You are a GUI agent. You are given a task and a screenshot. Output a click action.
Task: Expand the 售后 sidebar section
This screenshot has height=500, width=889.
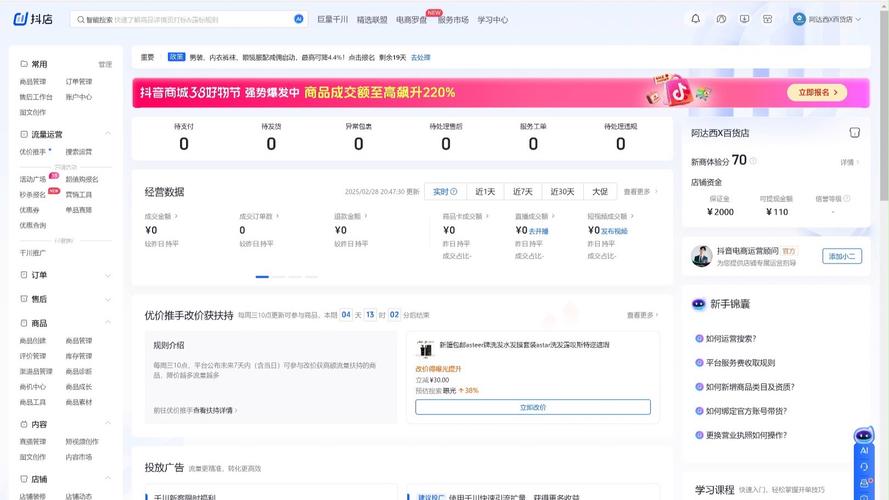(108, 299)
